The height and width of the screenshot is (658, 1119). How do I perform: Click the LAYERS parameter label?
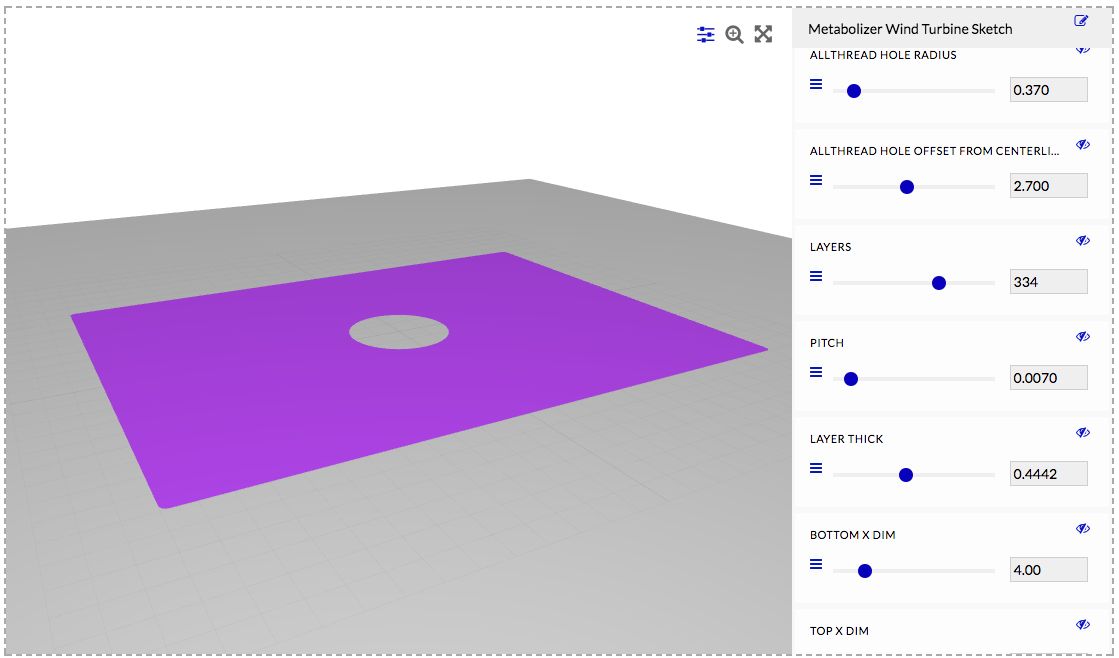(830, 247)
